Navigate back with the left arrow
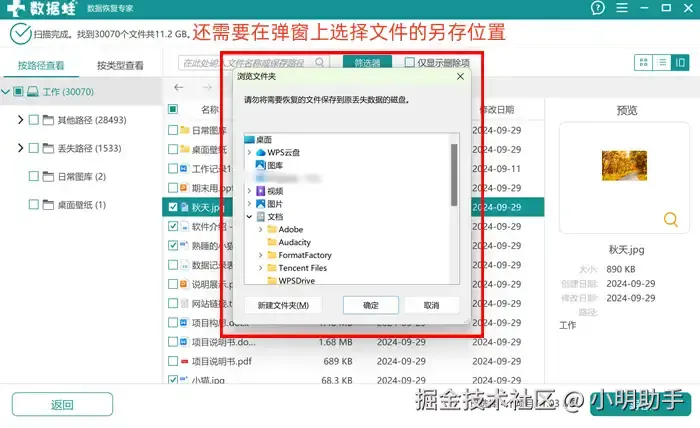 pos(179,87)
